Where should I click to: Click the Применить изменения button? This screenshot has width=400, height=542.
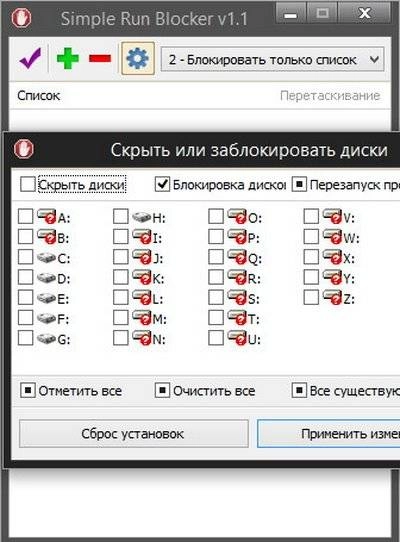(x=329, y=433)
